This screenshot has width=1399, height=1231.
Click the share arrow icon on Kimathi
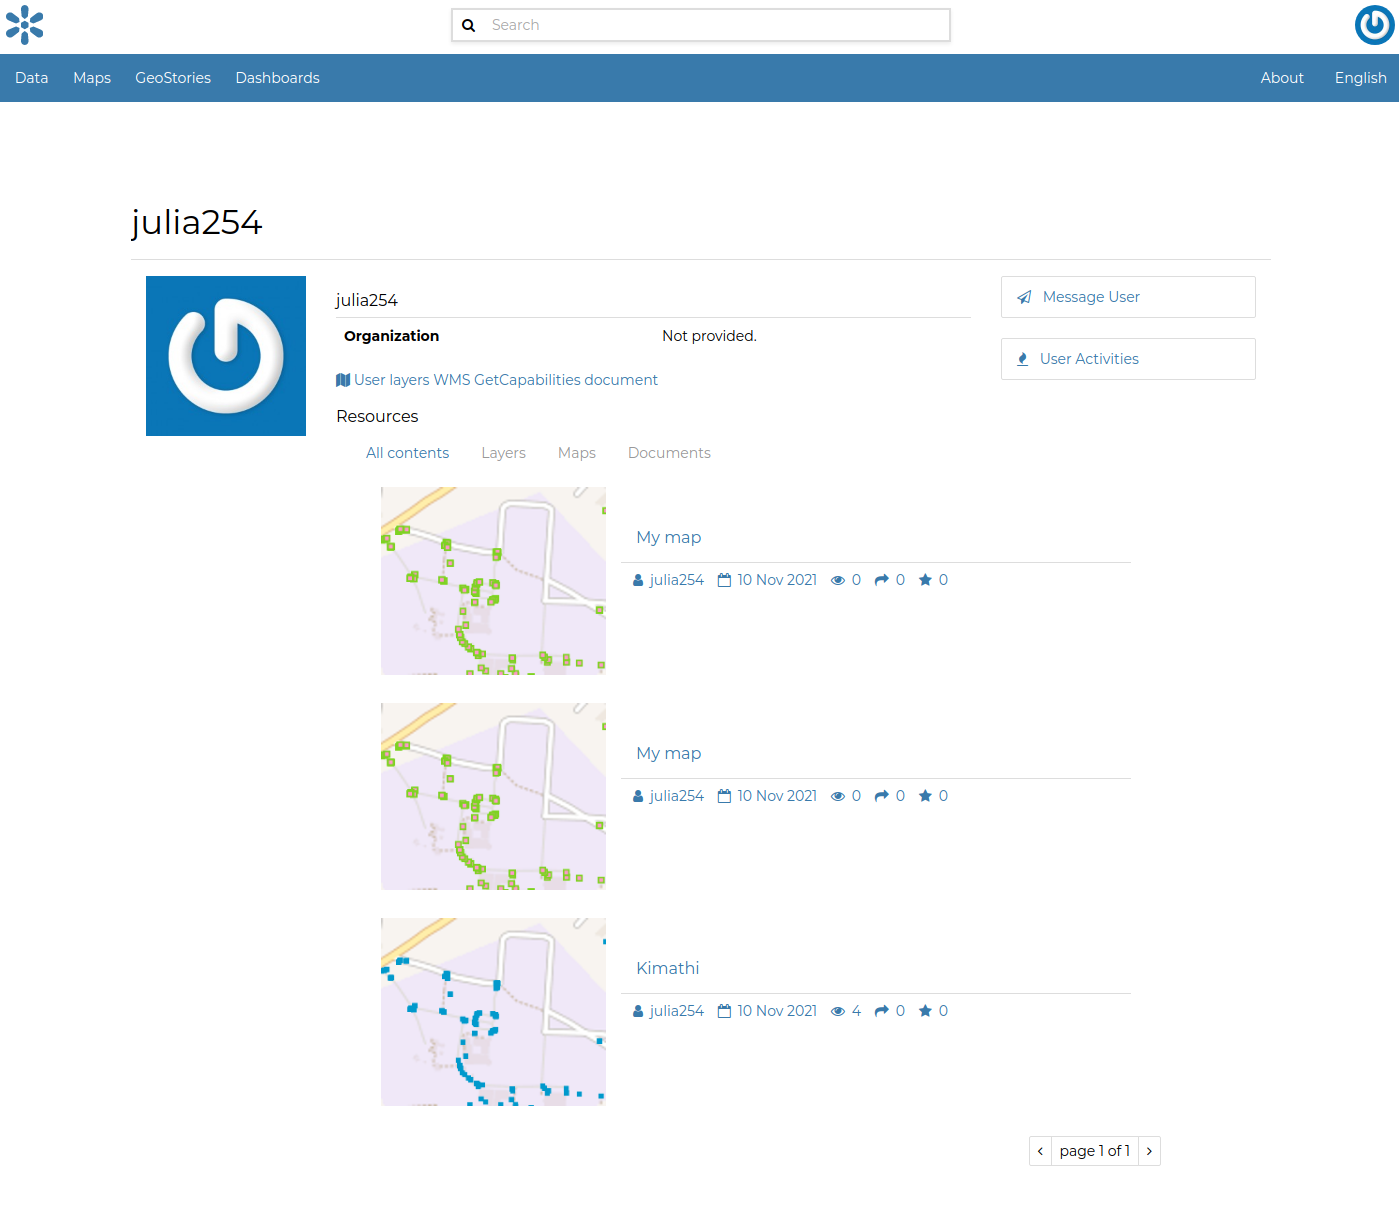pyautogui.click(x=882, y=1011)
